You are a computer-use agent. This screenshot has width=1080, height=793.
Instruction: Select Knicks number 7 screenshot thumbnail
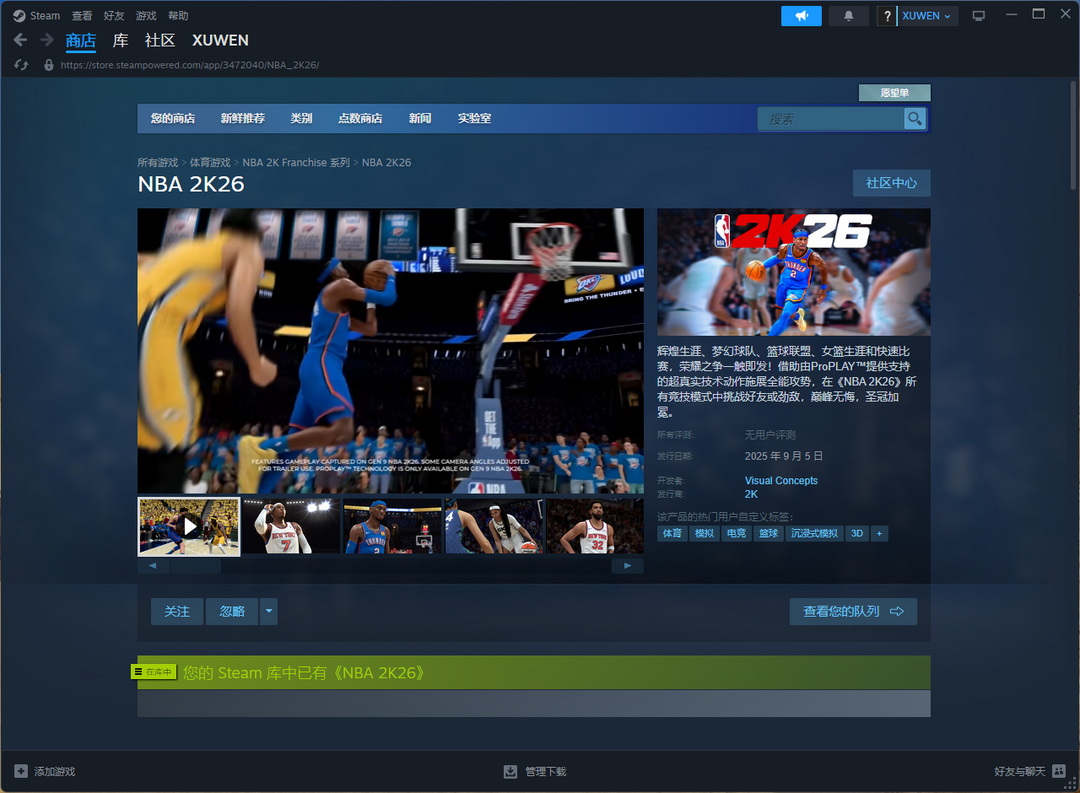coord(291,526)
